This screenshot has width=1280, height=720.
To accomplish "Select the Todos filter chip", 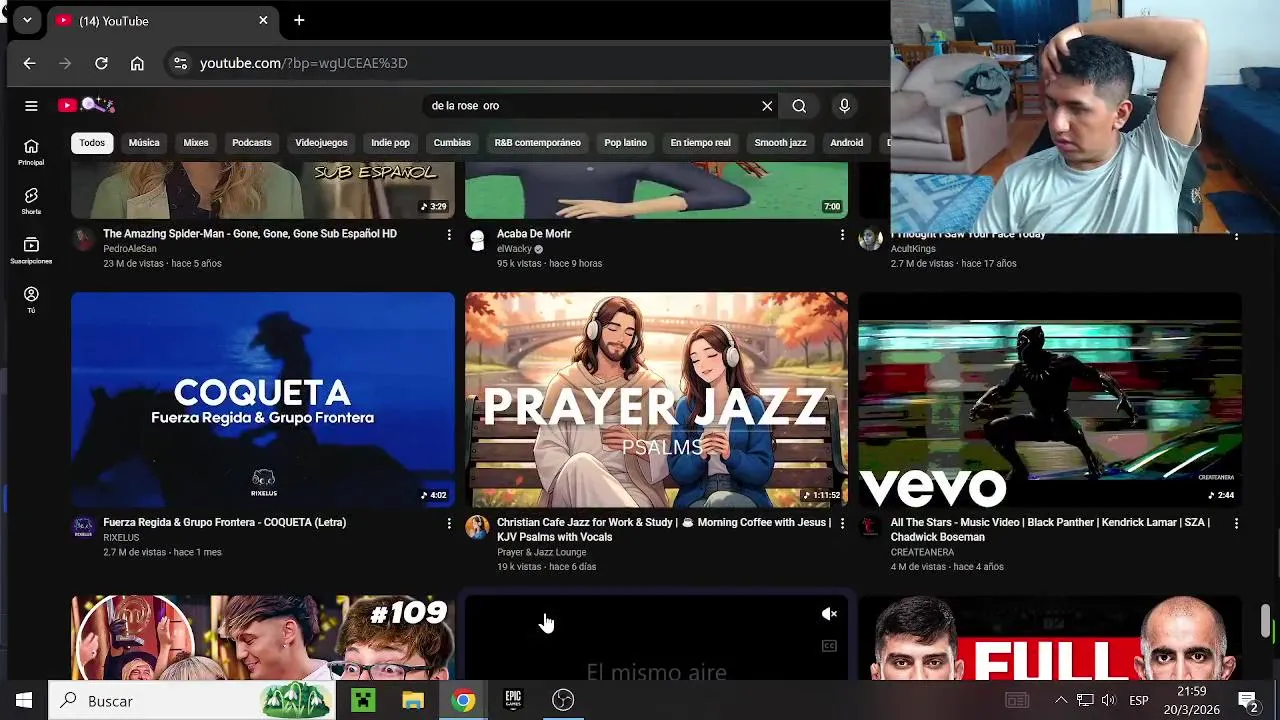I will tap(92, 143).
